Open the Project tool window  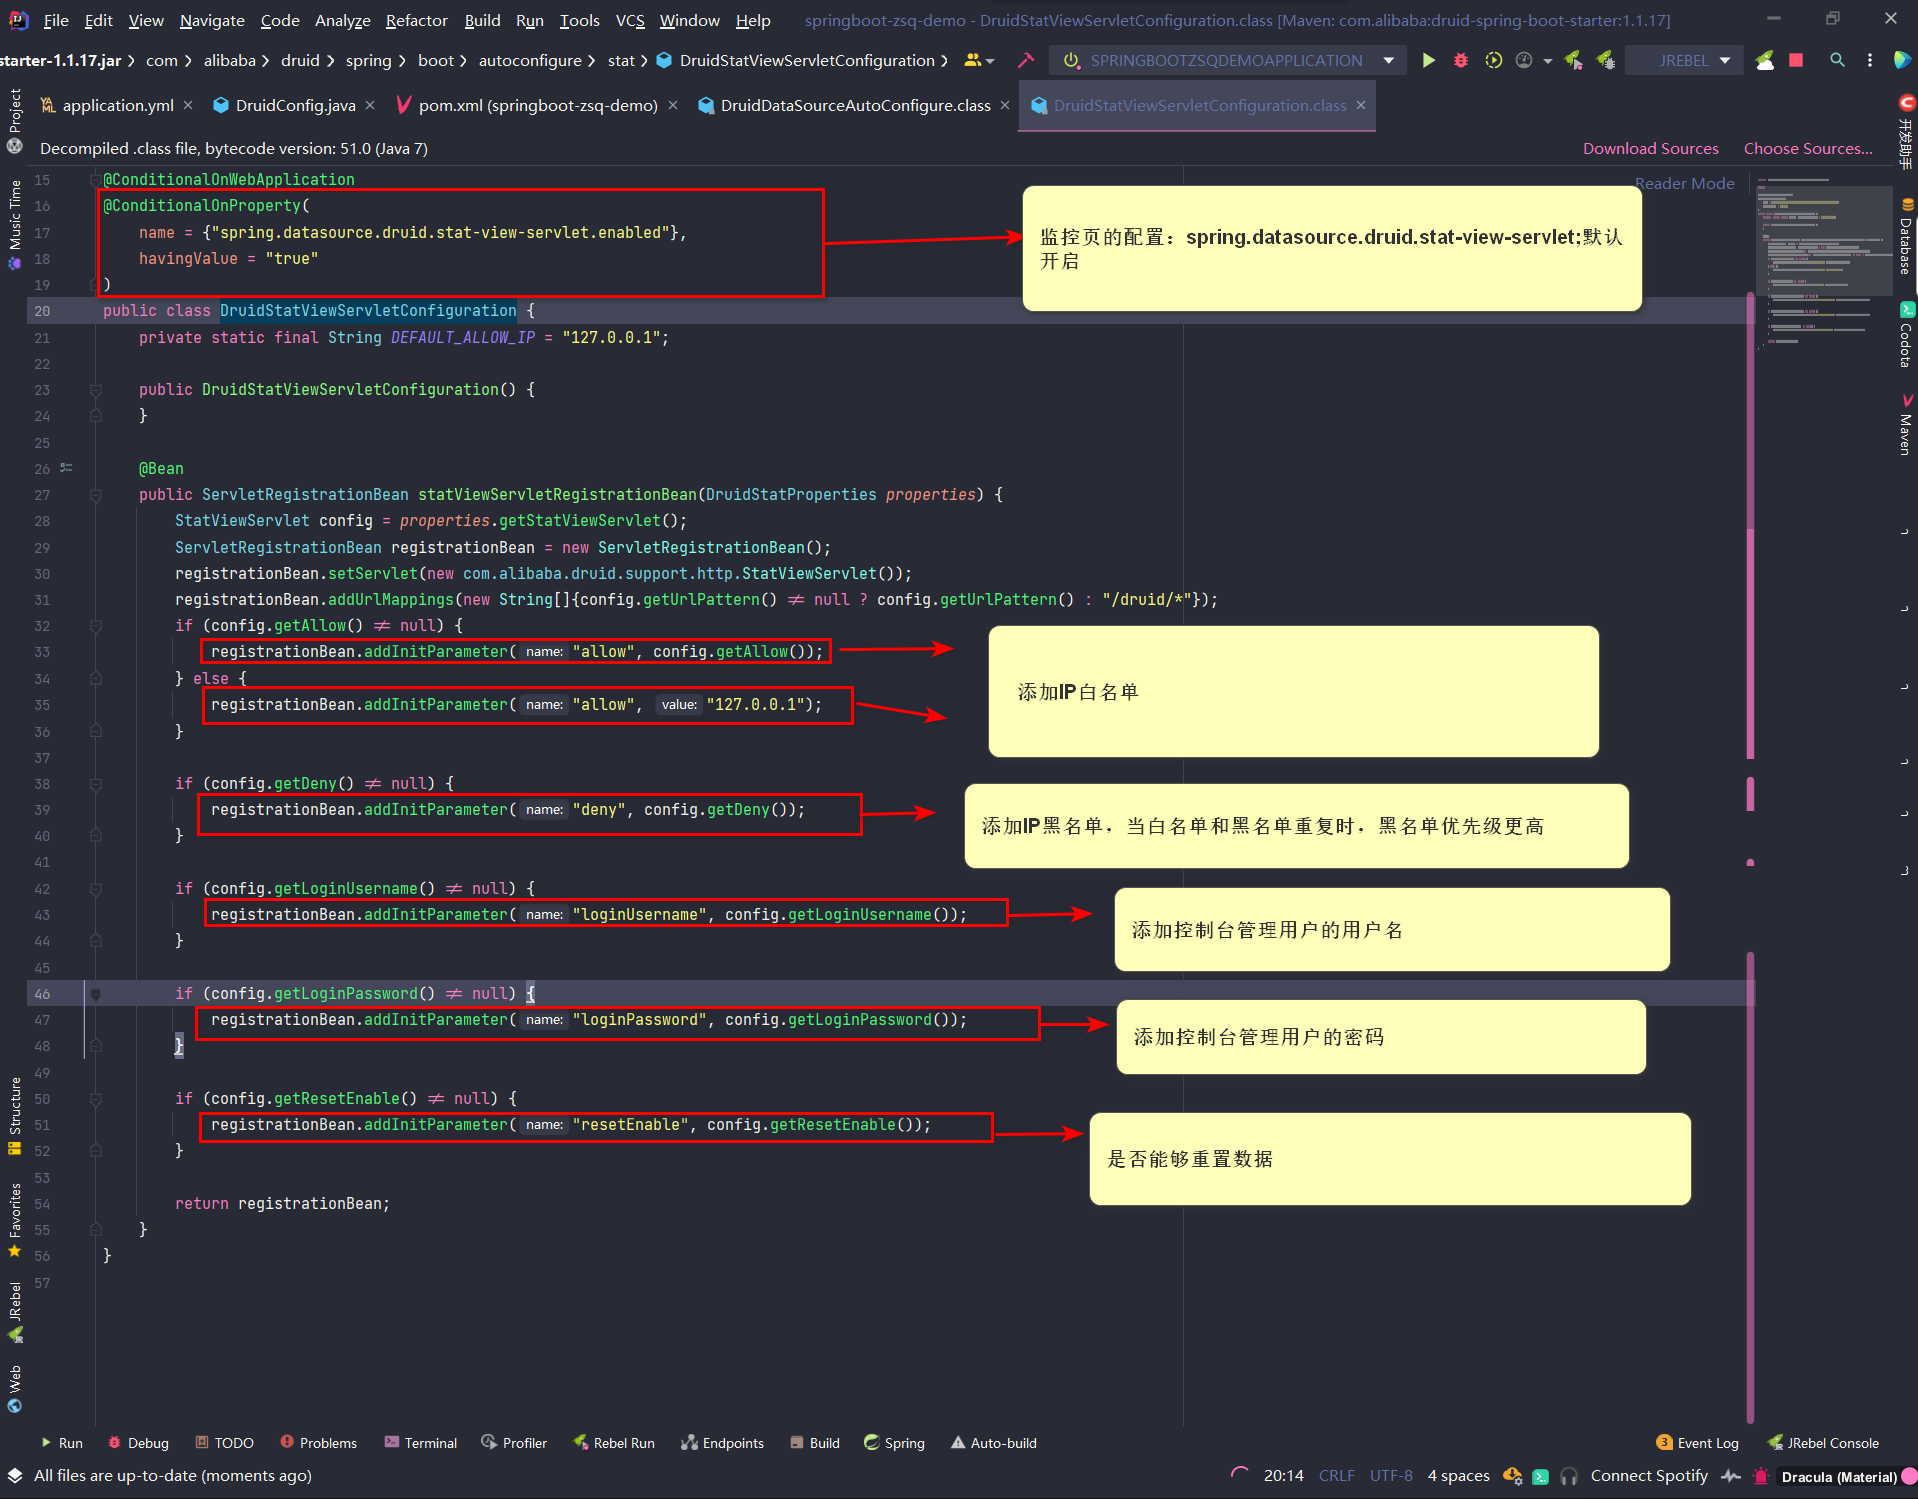[14, 120]
